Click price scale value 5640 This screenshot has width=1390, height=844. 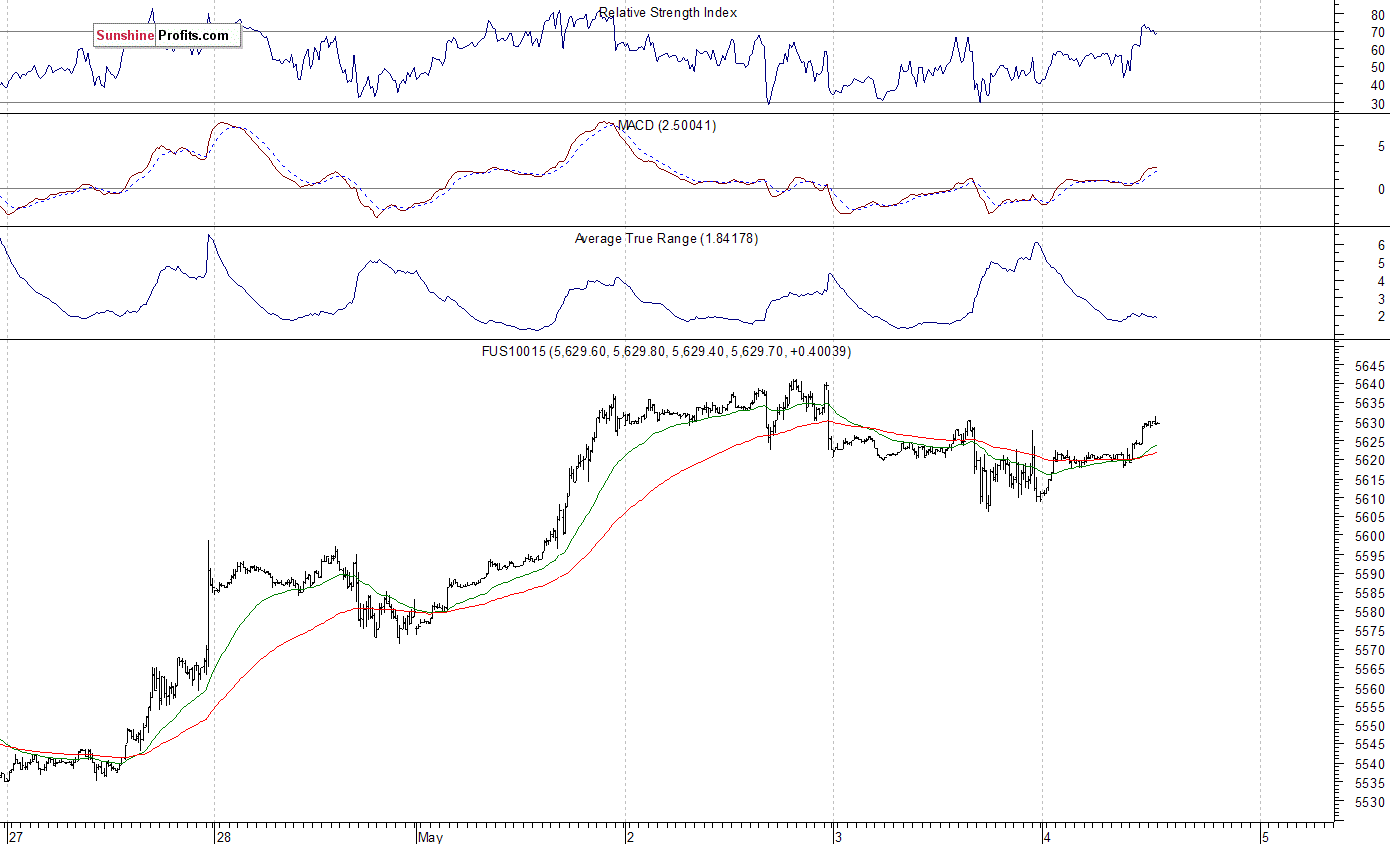(1370, 385)
